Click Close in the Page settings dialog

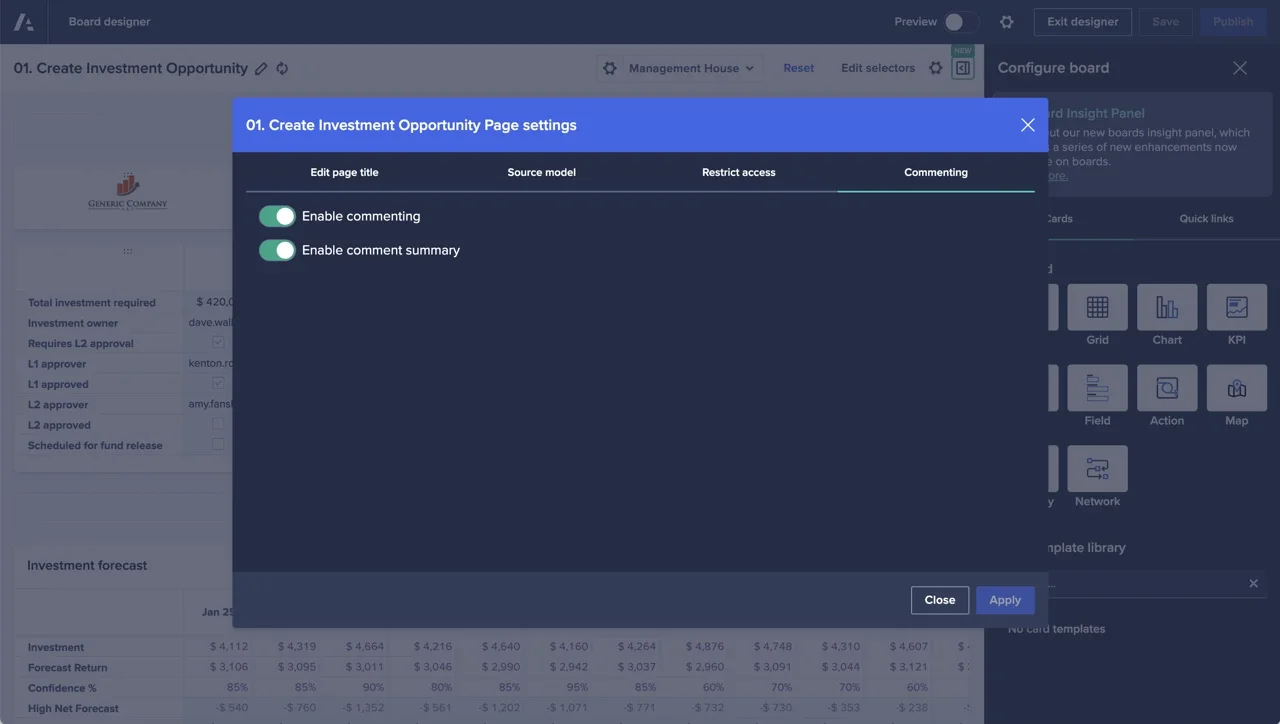pyautogui.click(x=940, y=600)
